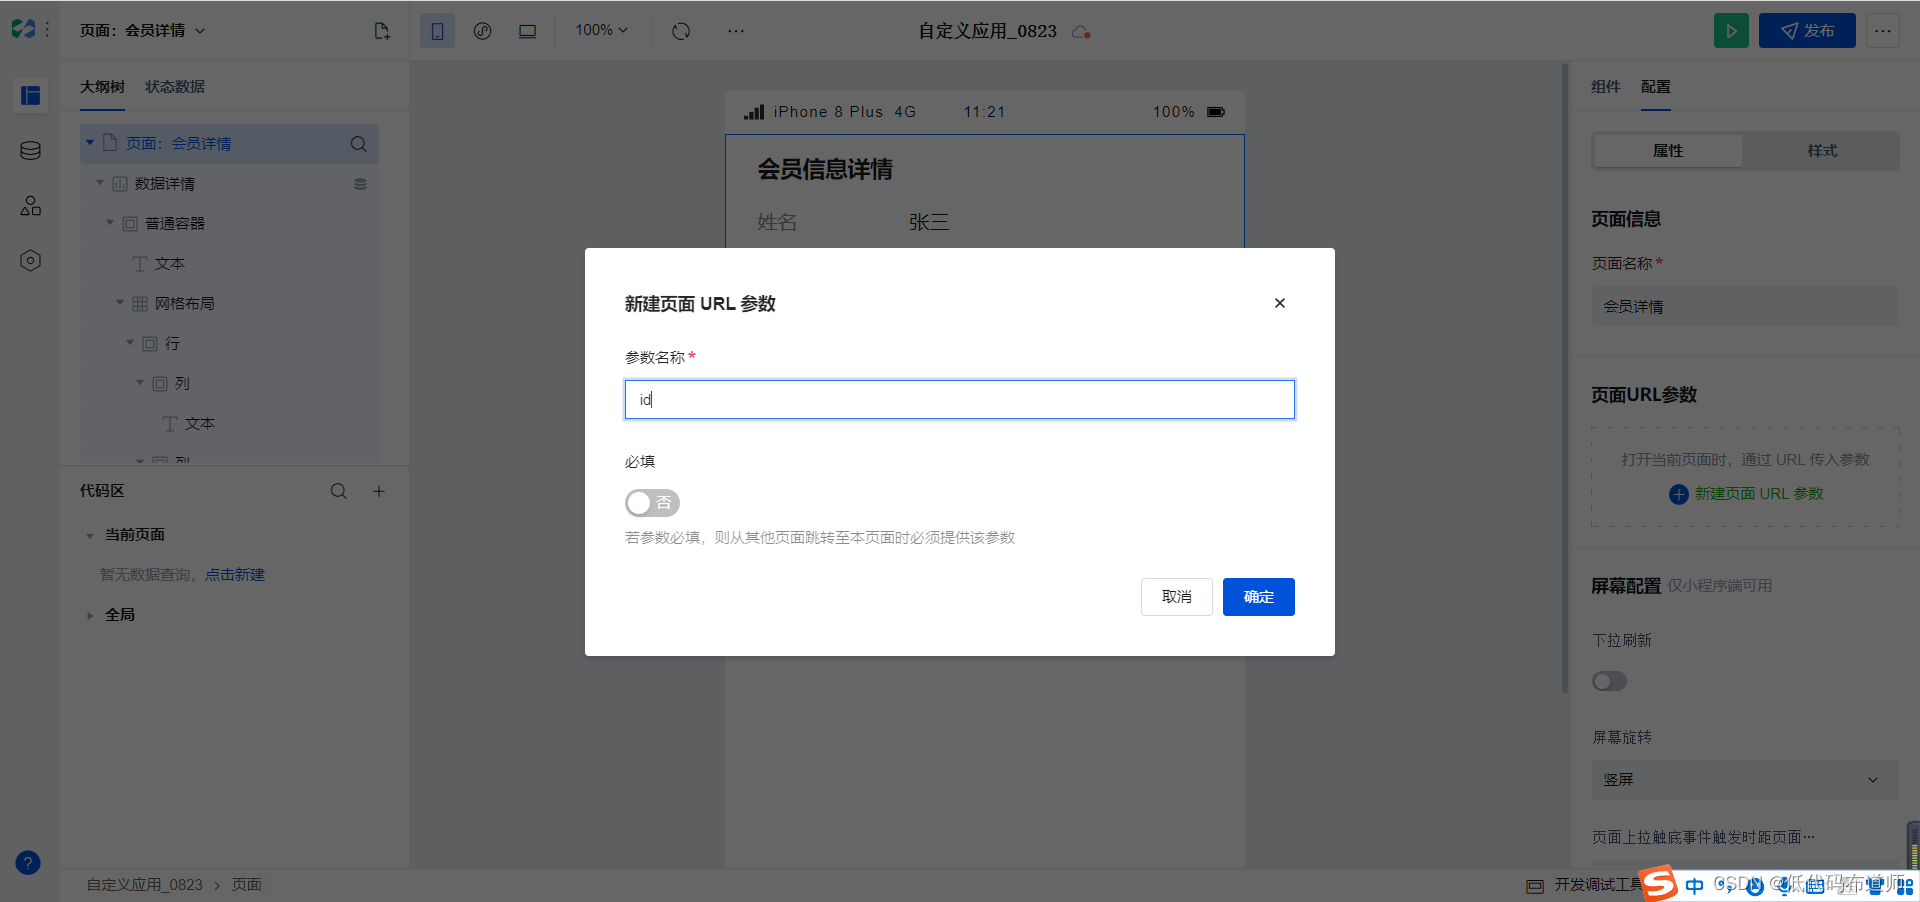Select the 文本 item under 列

(x=199, y=424)
